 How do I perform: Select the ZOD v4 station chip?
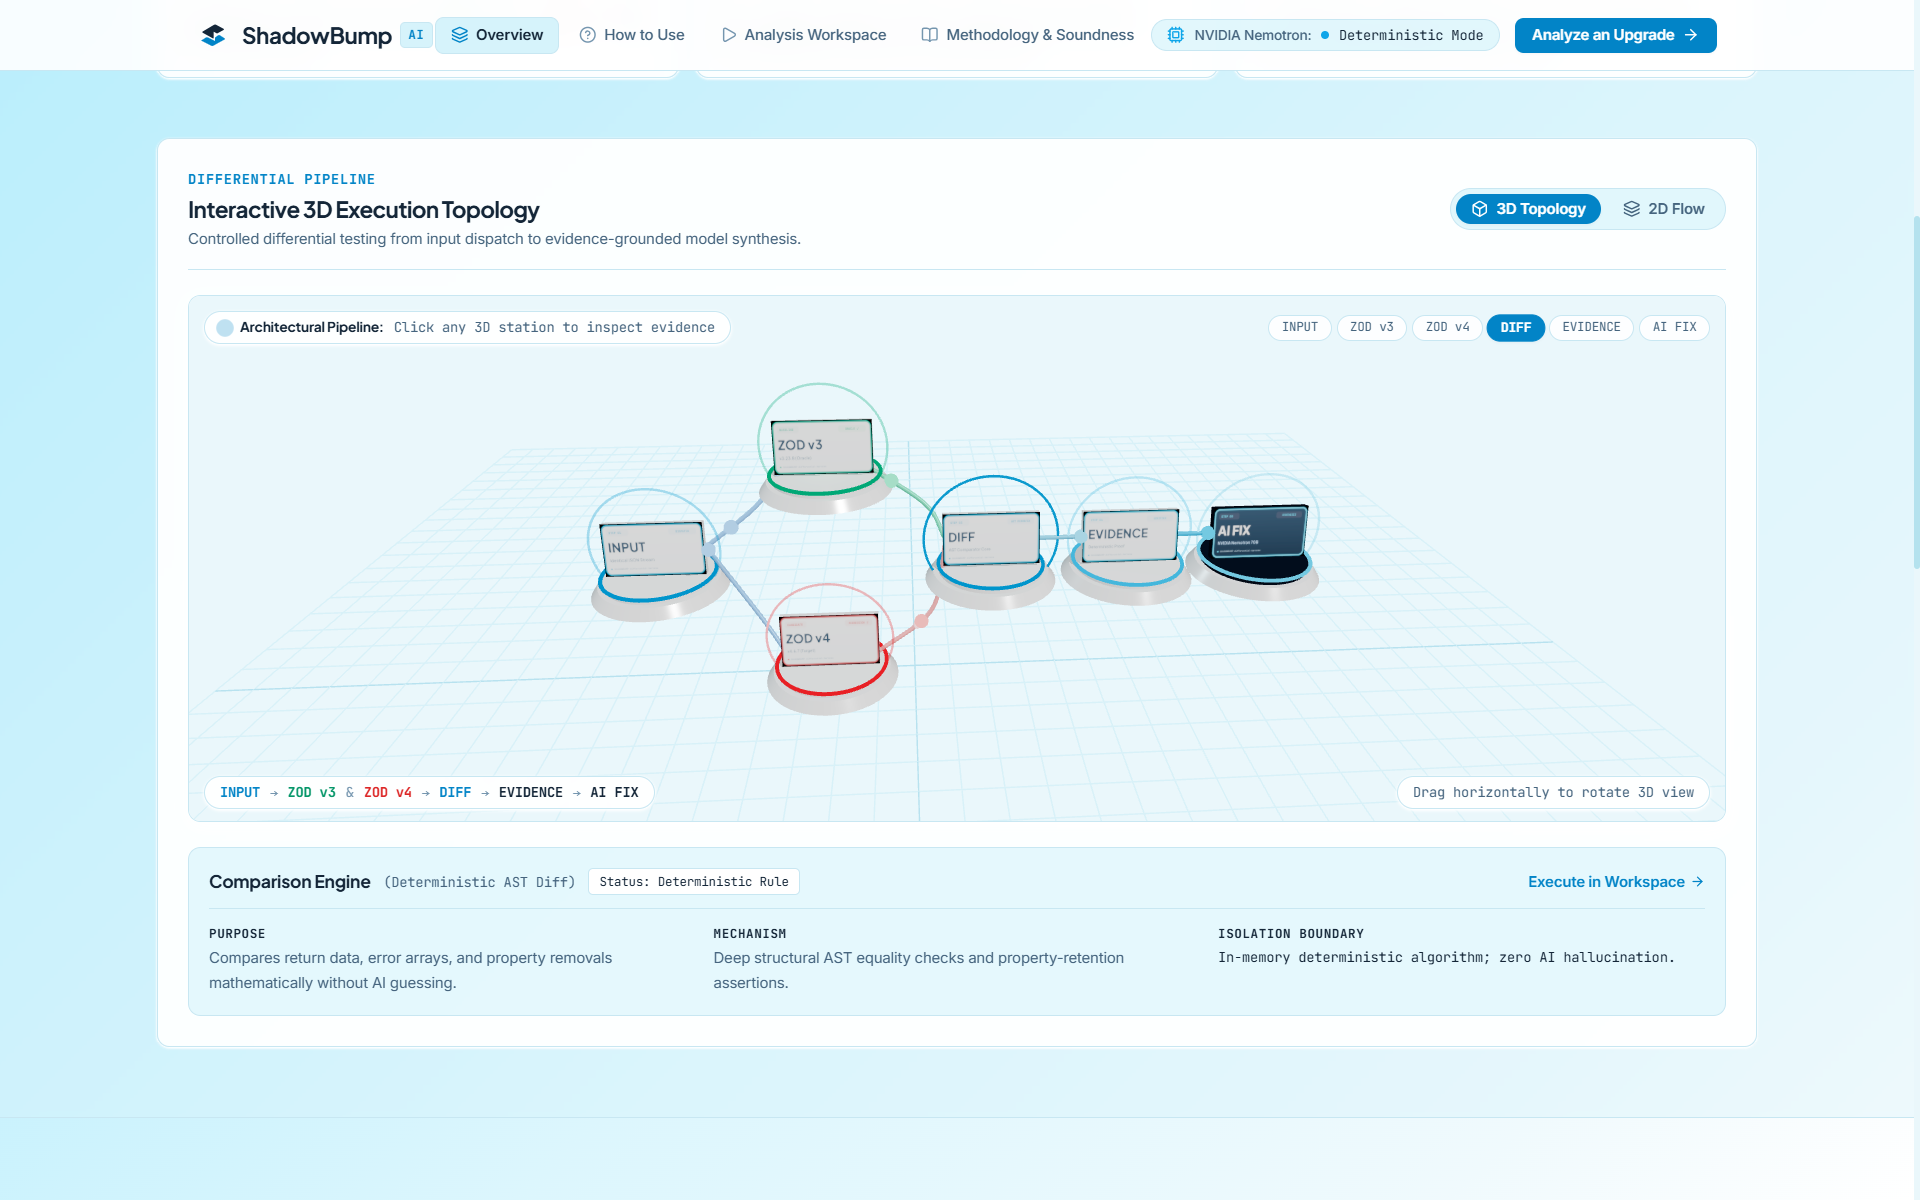pyautogui.click(x=1447, y=327)
